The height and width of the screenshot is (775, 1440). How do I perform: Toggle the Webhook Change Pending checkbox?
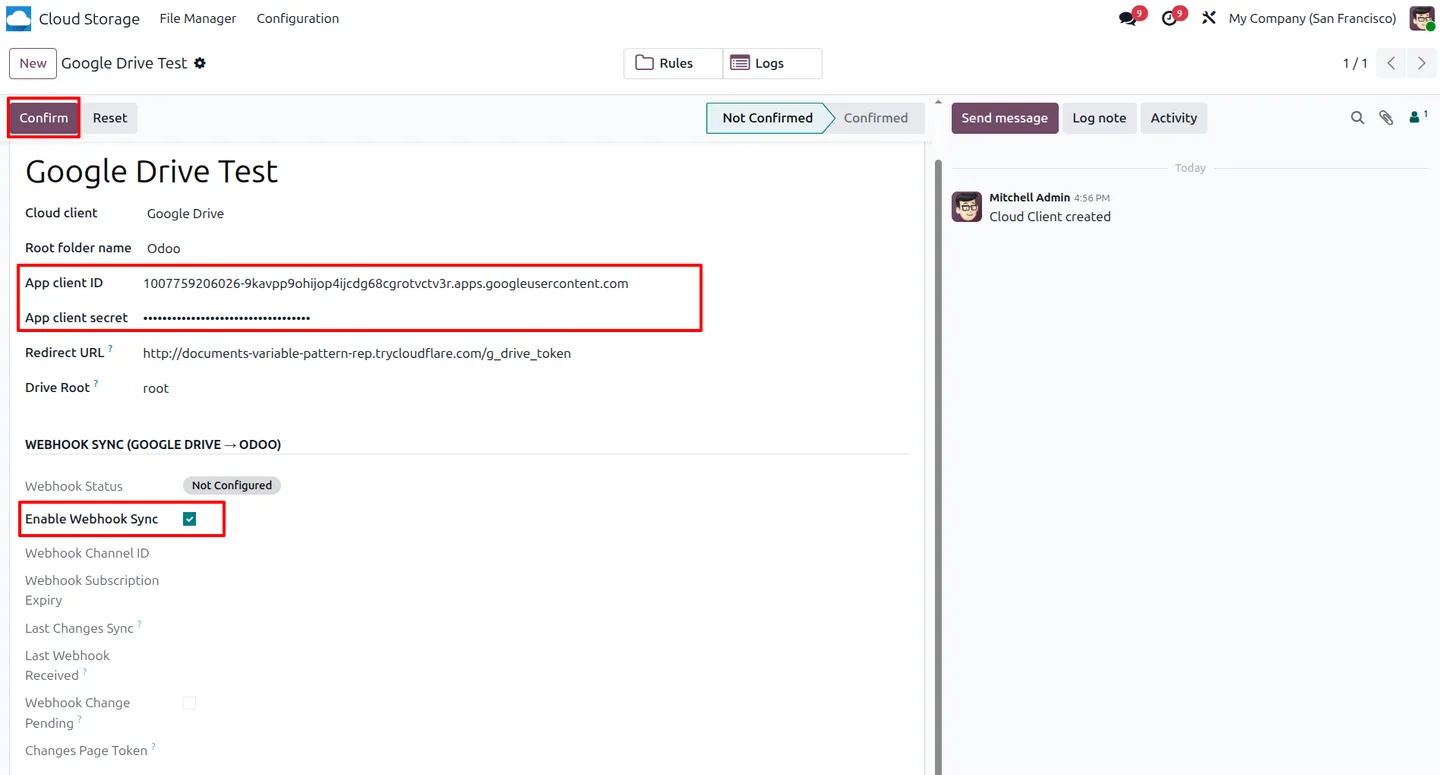pos(190,704)
